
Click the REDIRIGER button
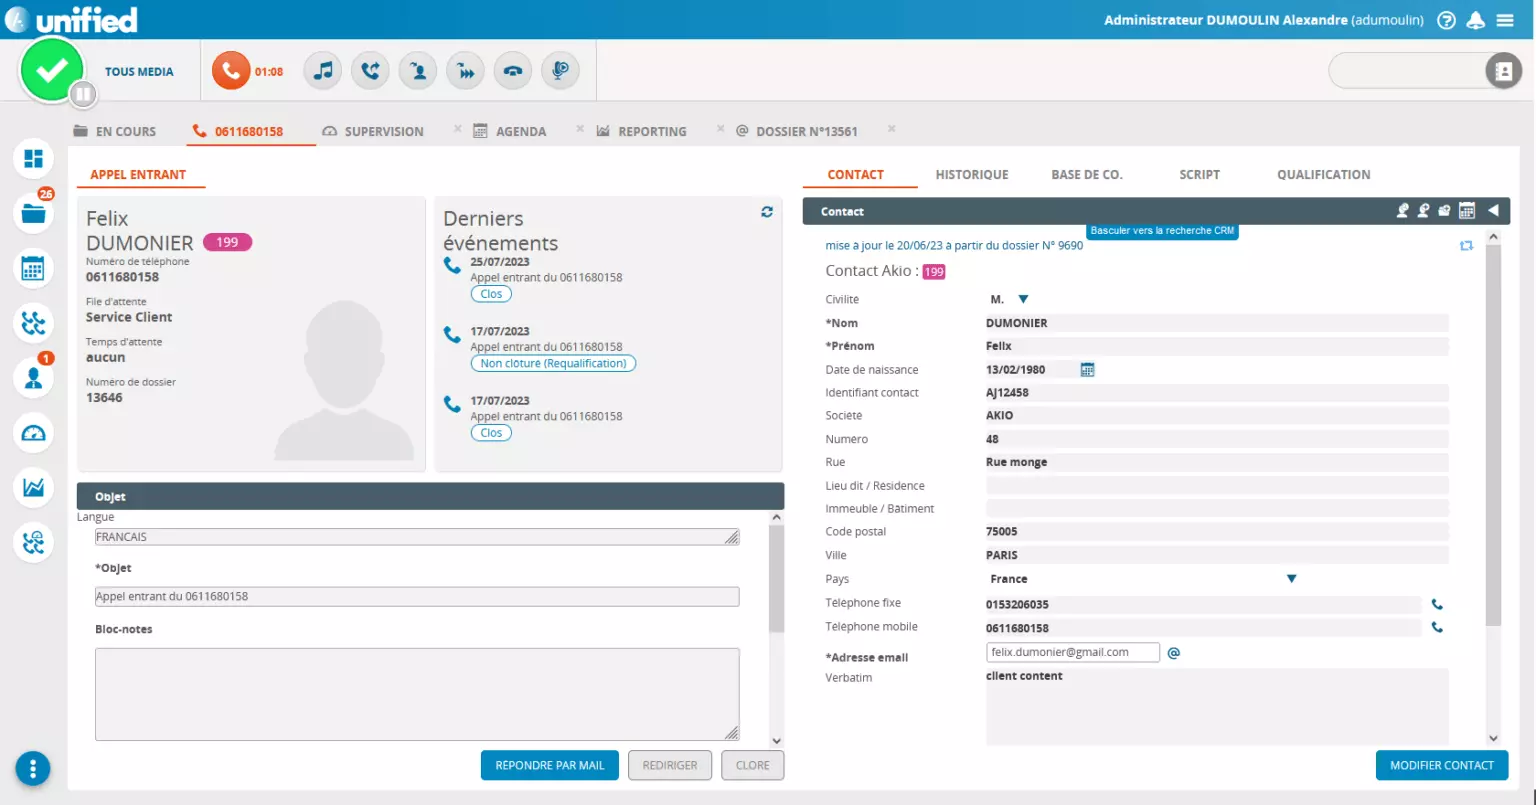click(670, 766)
